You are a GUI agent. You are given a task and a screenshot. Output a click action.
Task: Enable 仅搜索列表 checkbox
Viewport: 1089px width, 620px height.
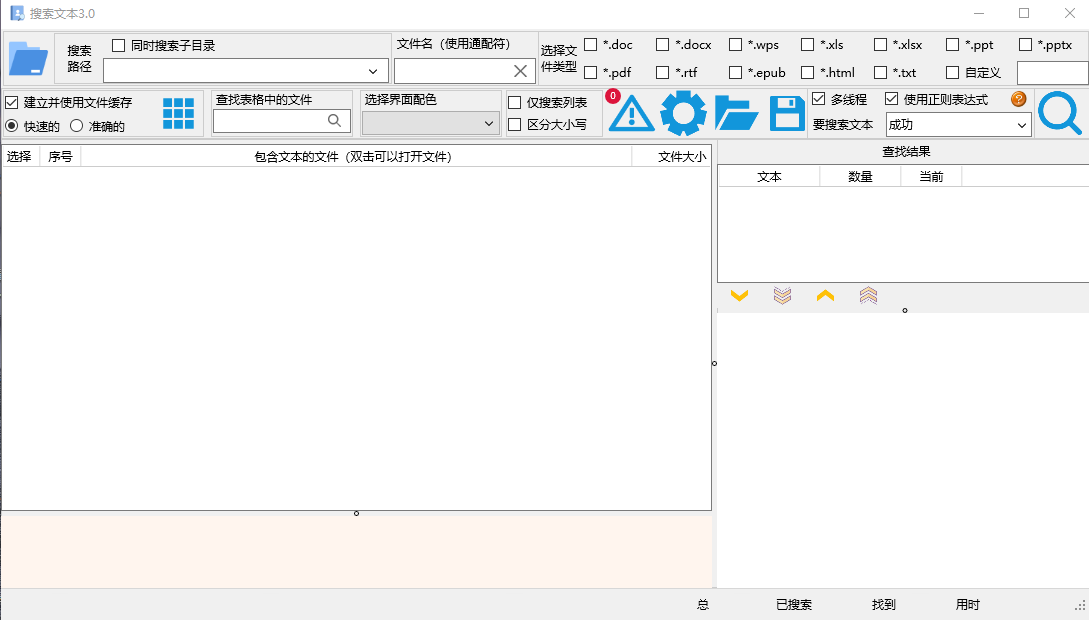(515, 103)
